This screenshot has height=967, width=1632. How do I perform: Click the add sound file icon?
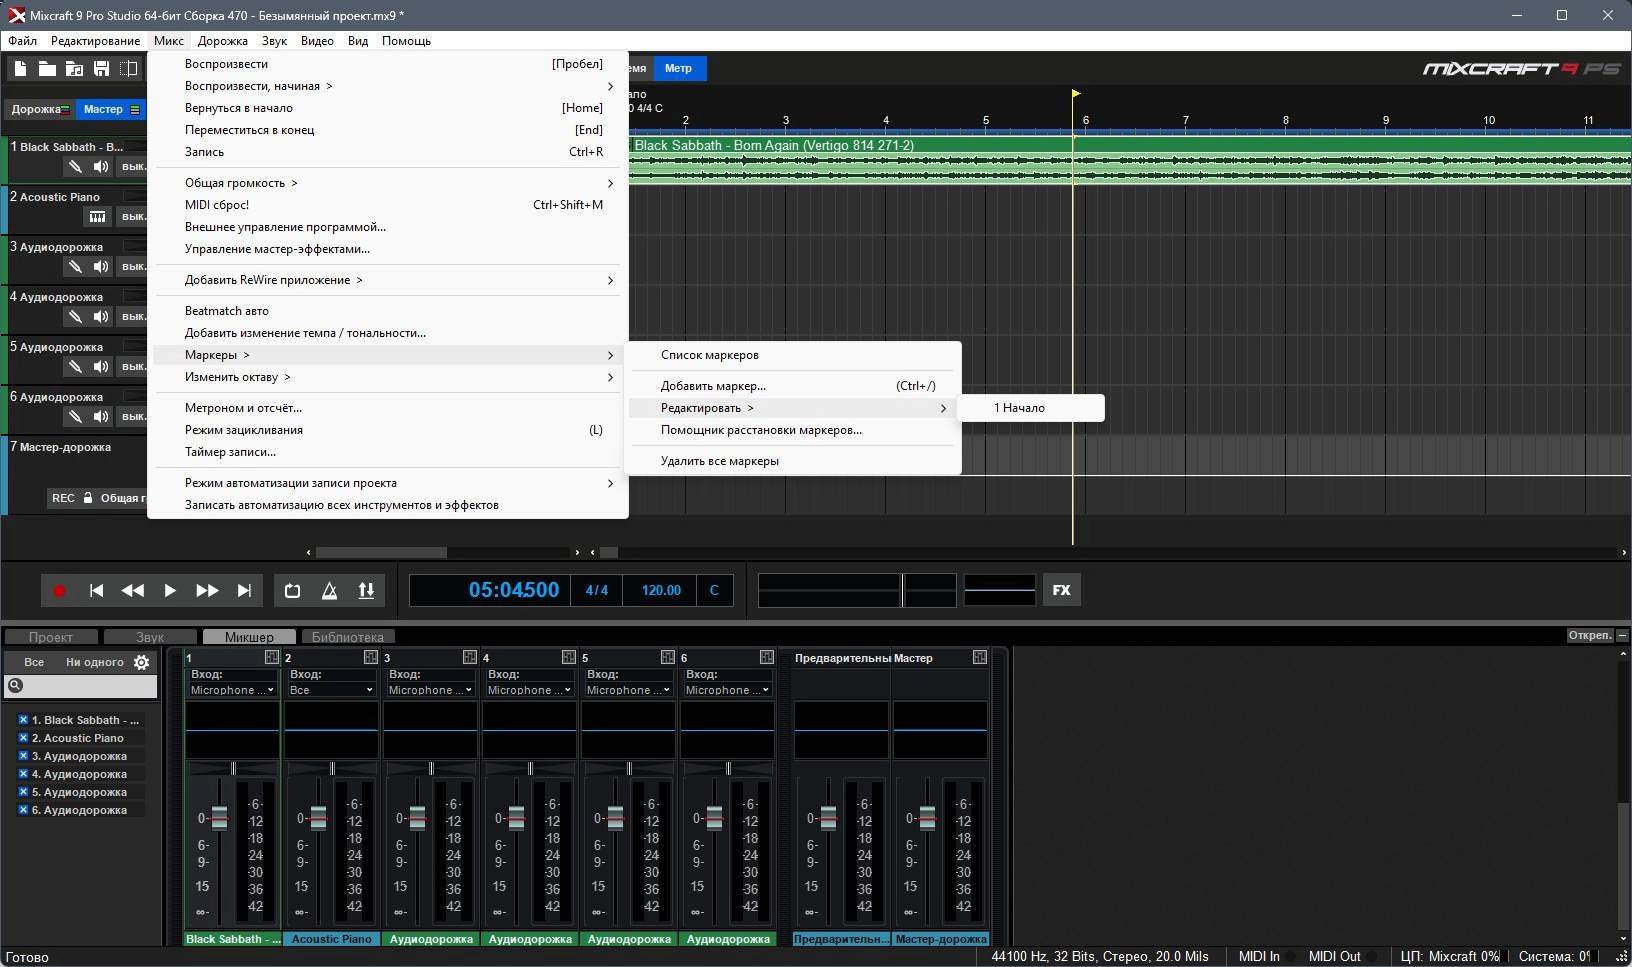tap(74, 68)
